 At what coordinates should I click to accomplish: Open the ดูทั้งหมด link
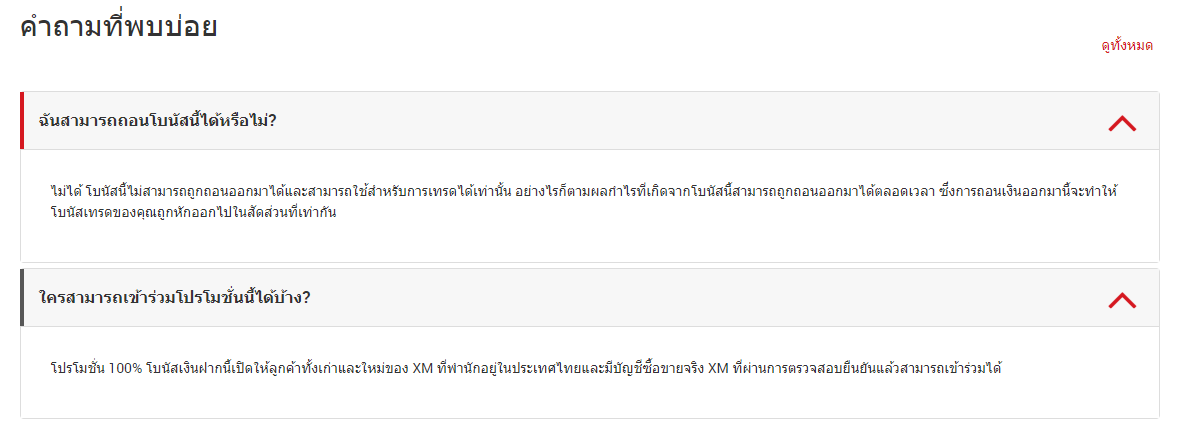pos(1126,45)
